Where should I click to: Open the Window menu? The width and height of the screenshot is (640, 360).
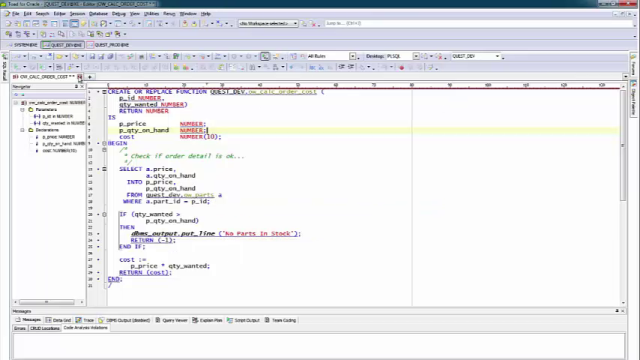pyautogui.click(x=188, y=14)
